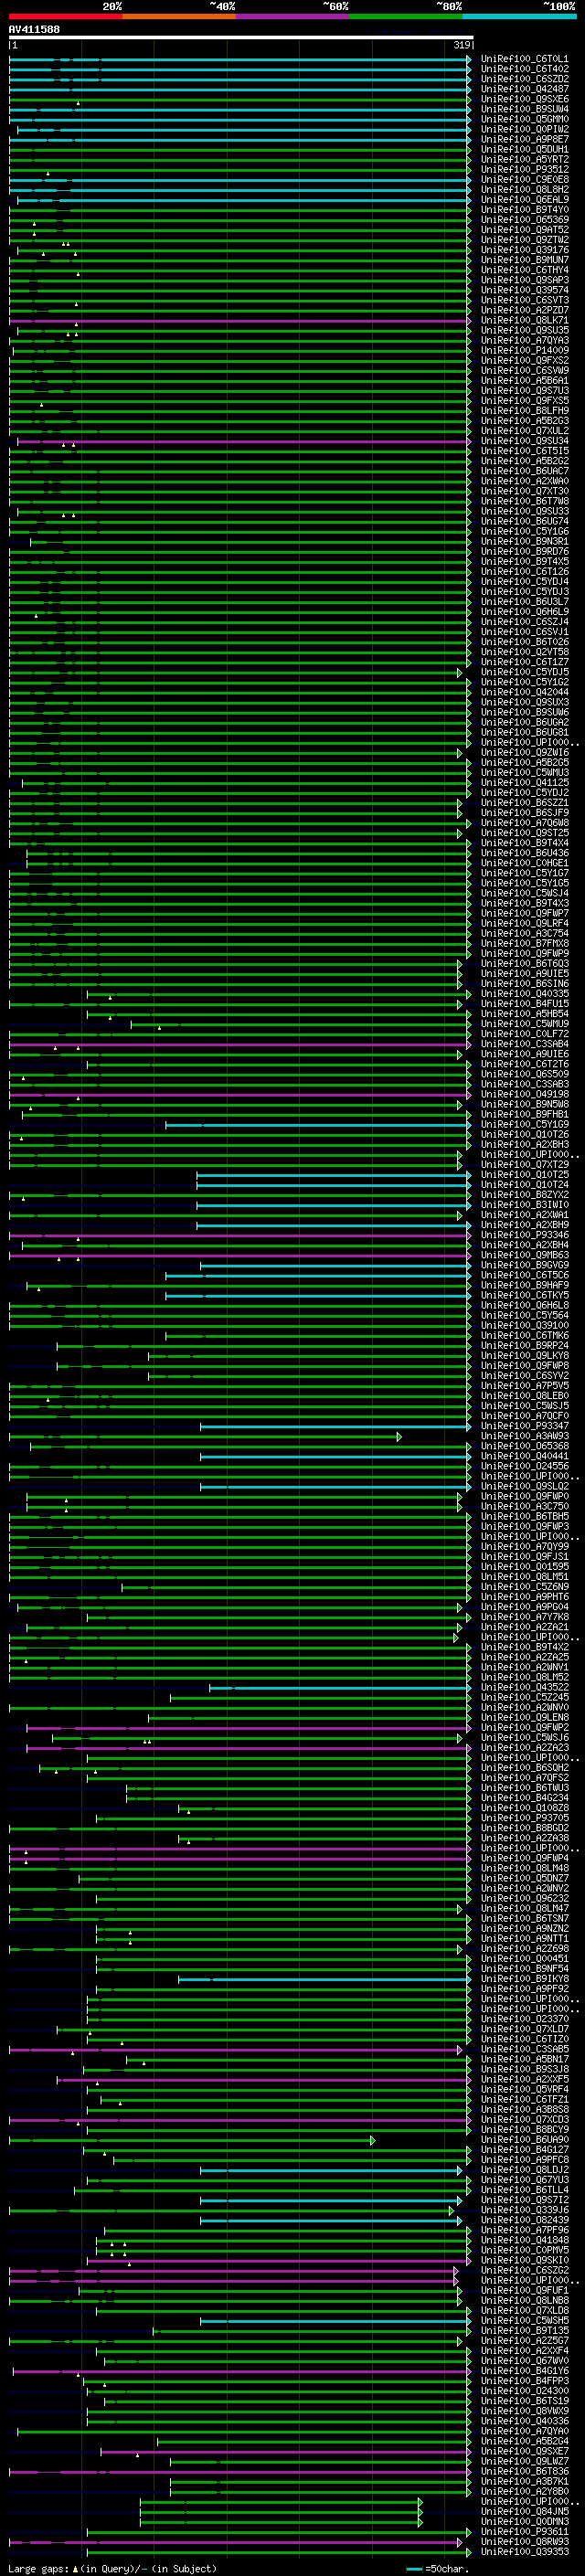Select label UniRef100_C6TKY5
585x2576 pixels.
tap(525, 1295)
